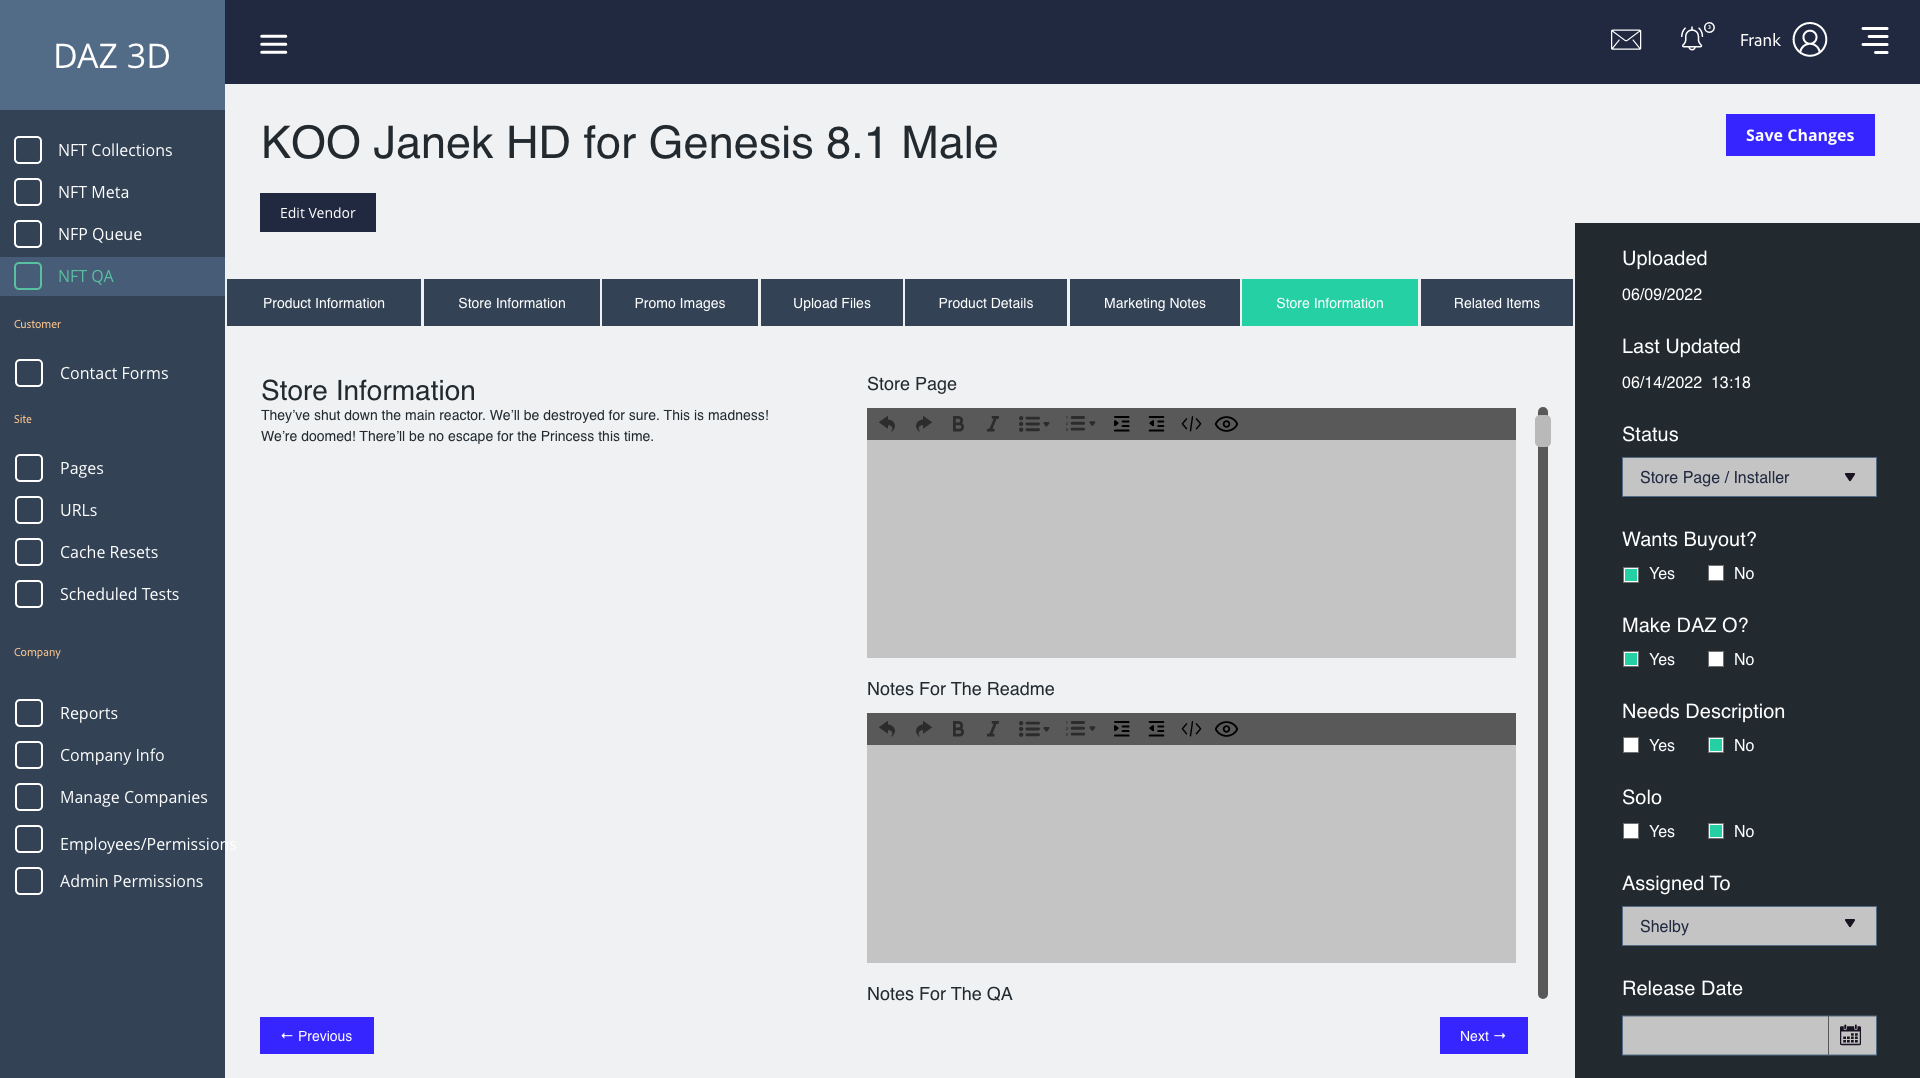The height and width of the screenshot is (1078, 1920).
Task: Open Contact Forms in sidebar
Action: pyautogui.click(x=112, y=373)
